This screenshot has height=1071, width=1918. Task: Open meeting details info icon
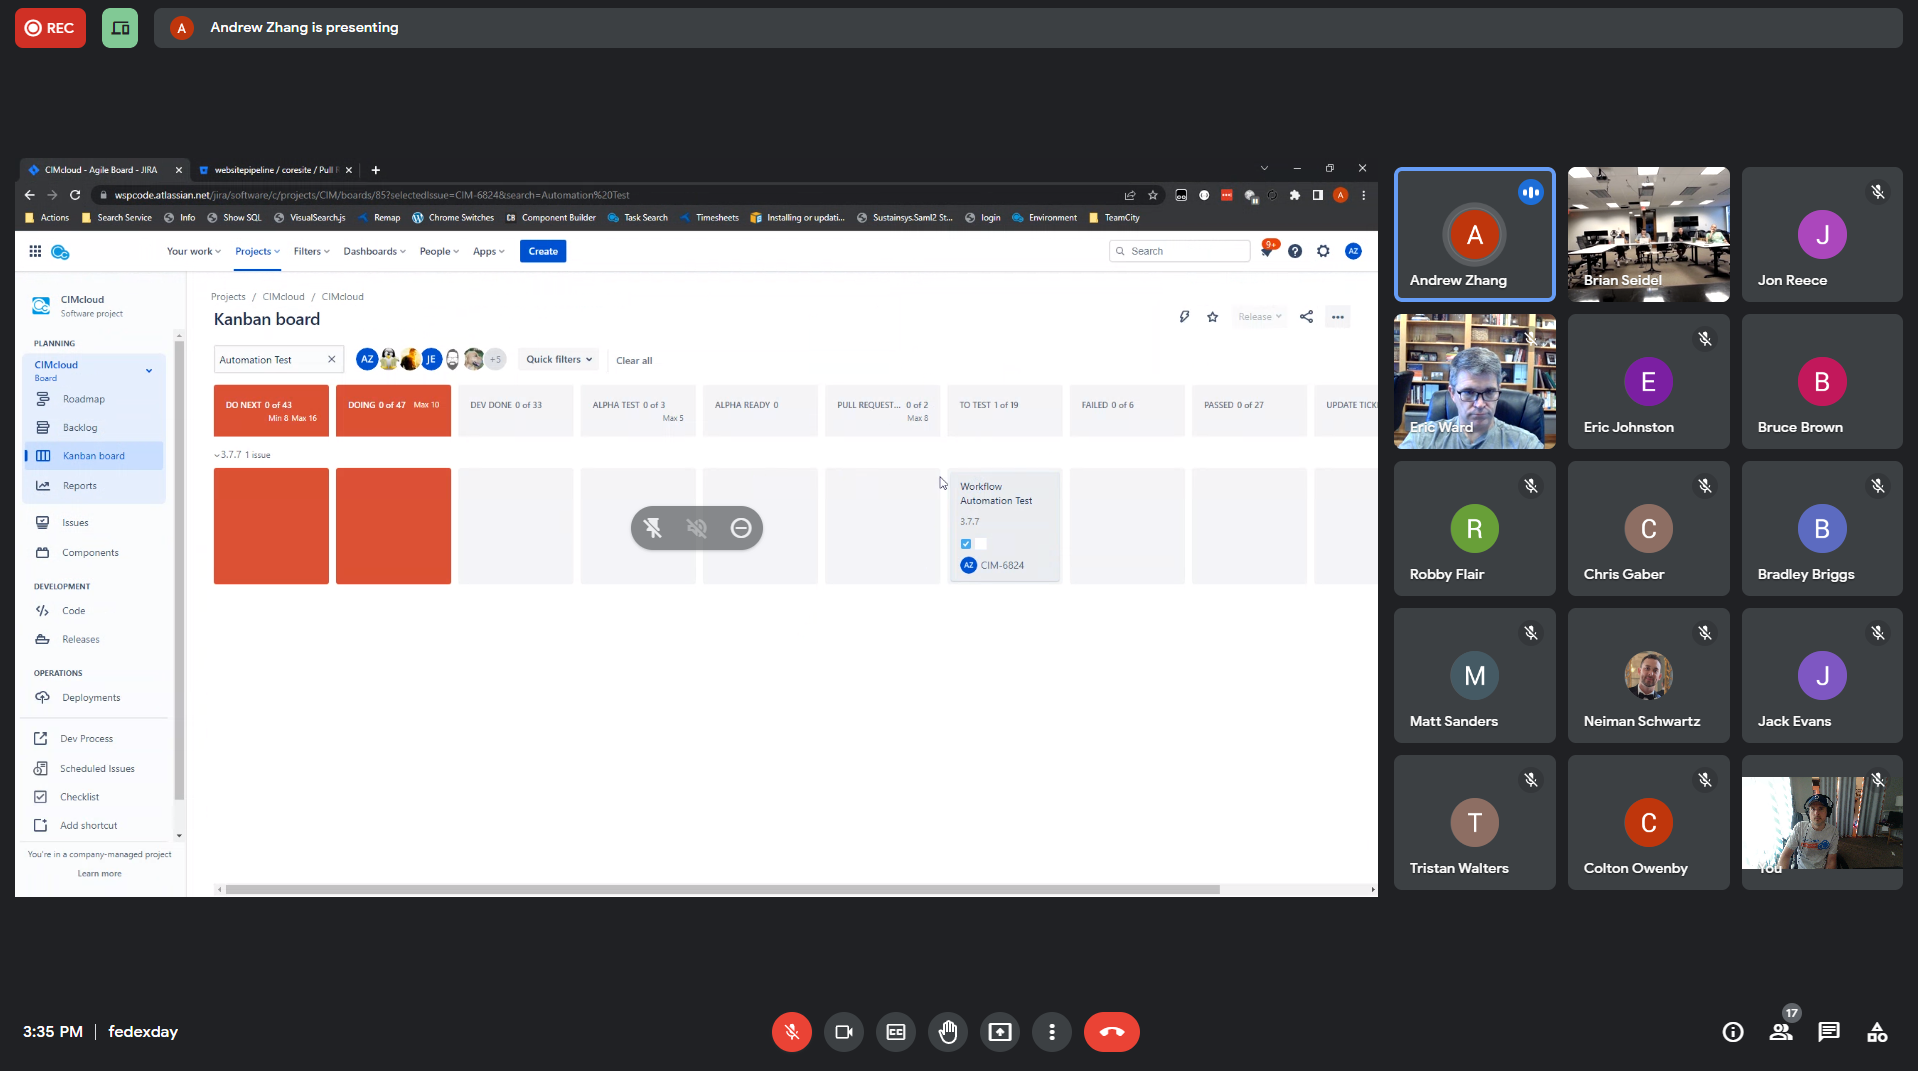(1732, 1032)
